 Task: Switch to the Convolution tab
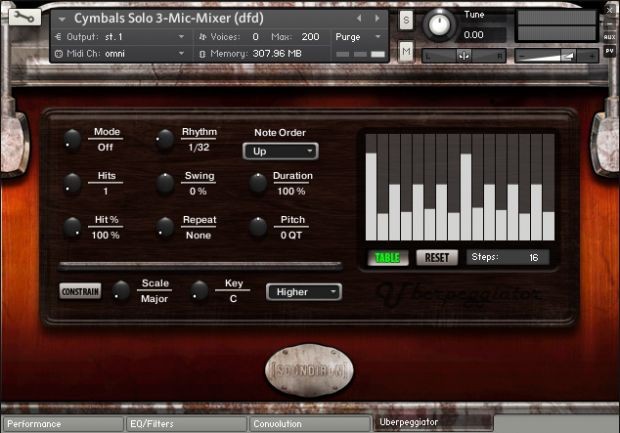point(310,424)
